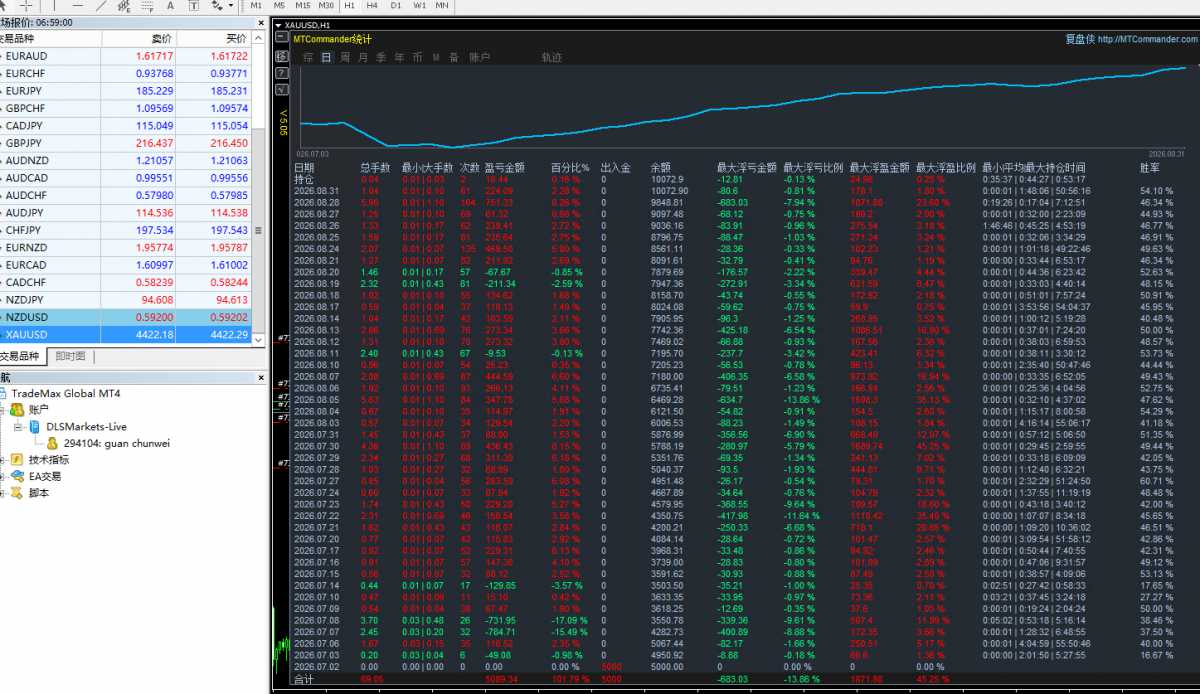Screen dimensions: 1200x694
Task: Select account 294104: guan chunwei
Action: point(101,443)
